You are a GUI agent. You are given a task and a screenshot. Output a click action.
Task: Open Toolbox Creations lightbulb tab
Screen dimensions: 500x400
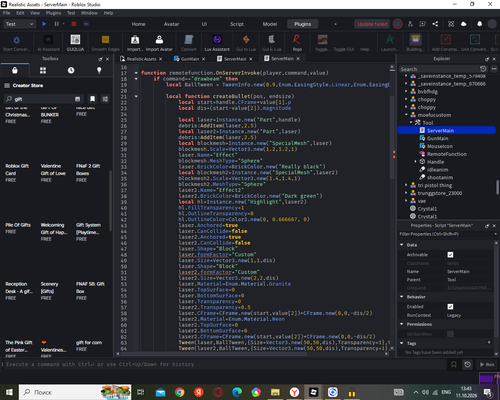coord(99,70)
